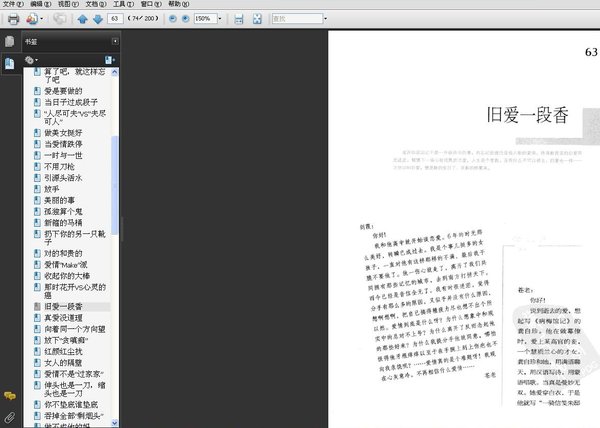The image size is (600, 428).
Task: Go to previous page with up arrow
Action: coord(82,19)
